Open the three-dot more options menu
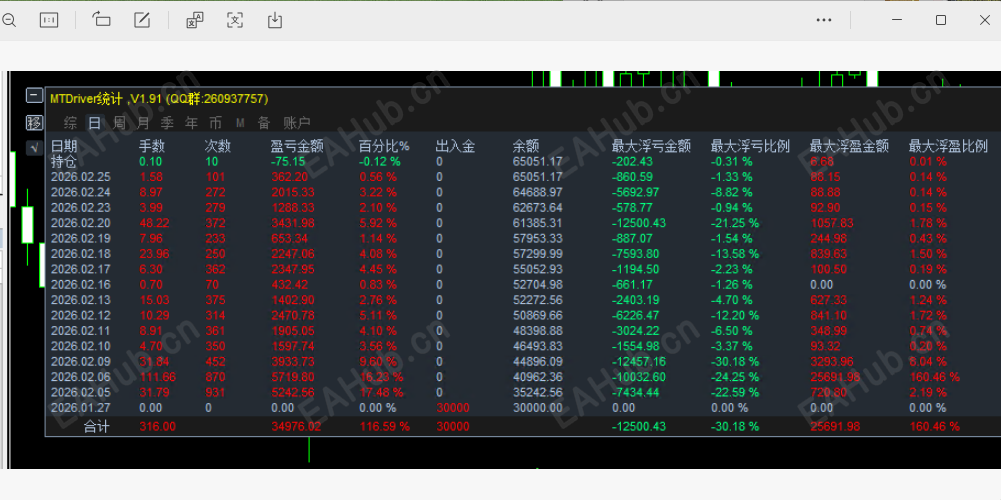This screenshot has width=1001, height=500. tap(824, 20)
